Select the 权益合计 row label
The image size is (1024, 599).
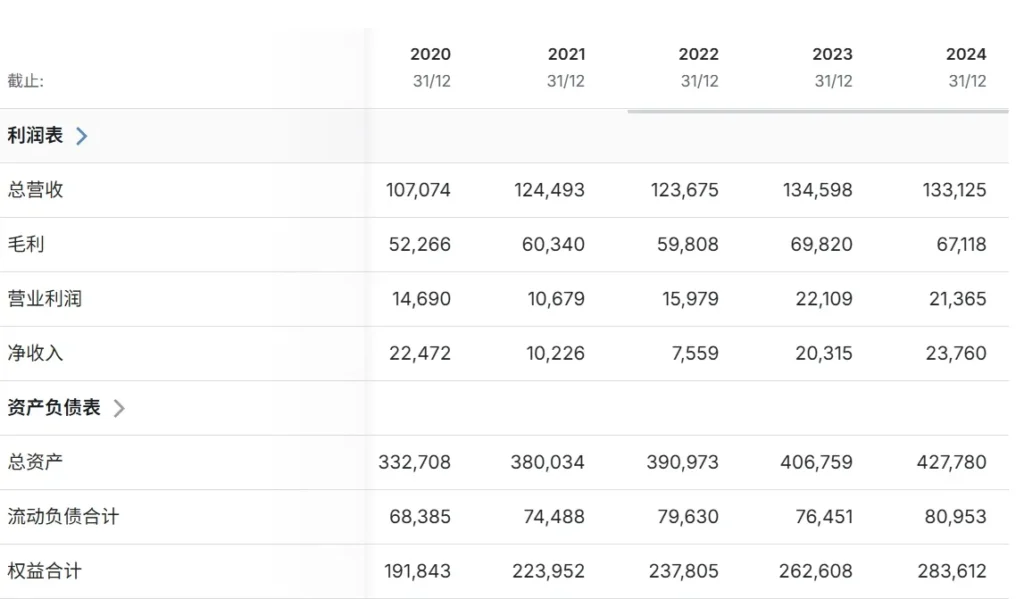point(44,571)
